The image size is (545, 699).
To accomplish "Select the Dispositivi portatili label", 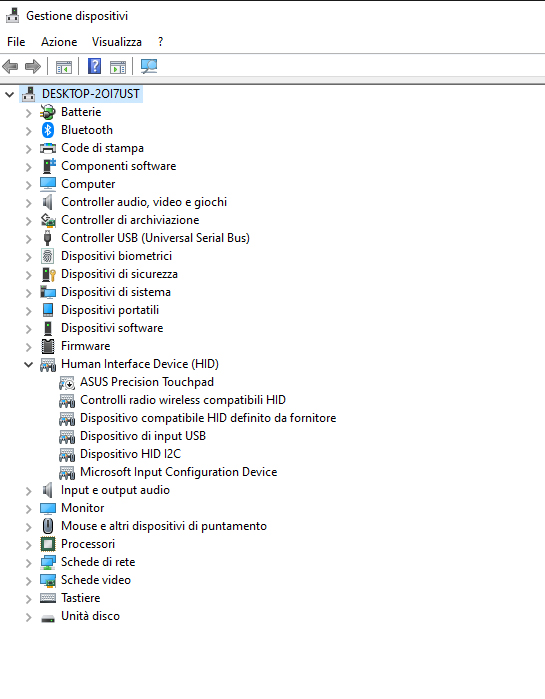I will [x=110, y=310].
